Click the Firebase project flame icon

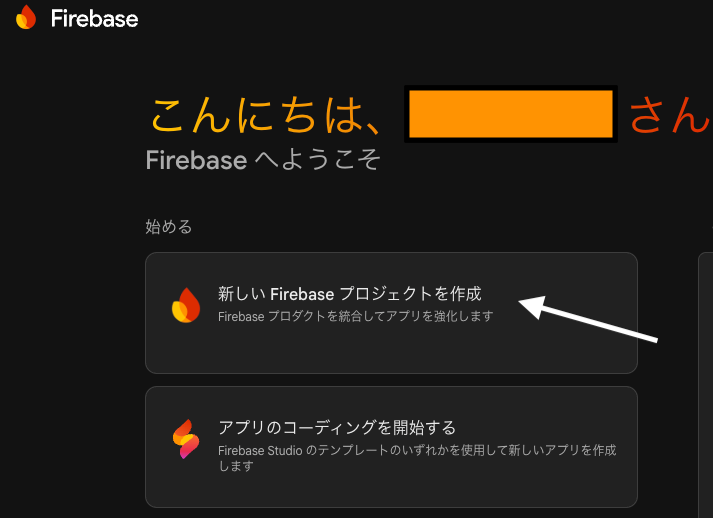tap(186, 305)
